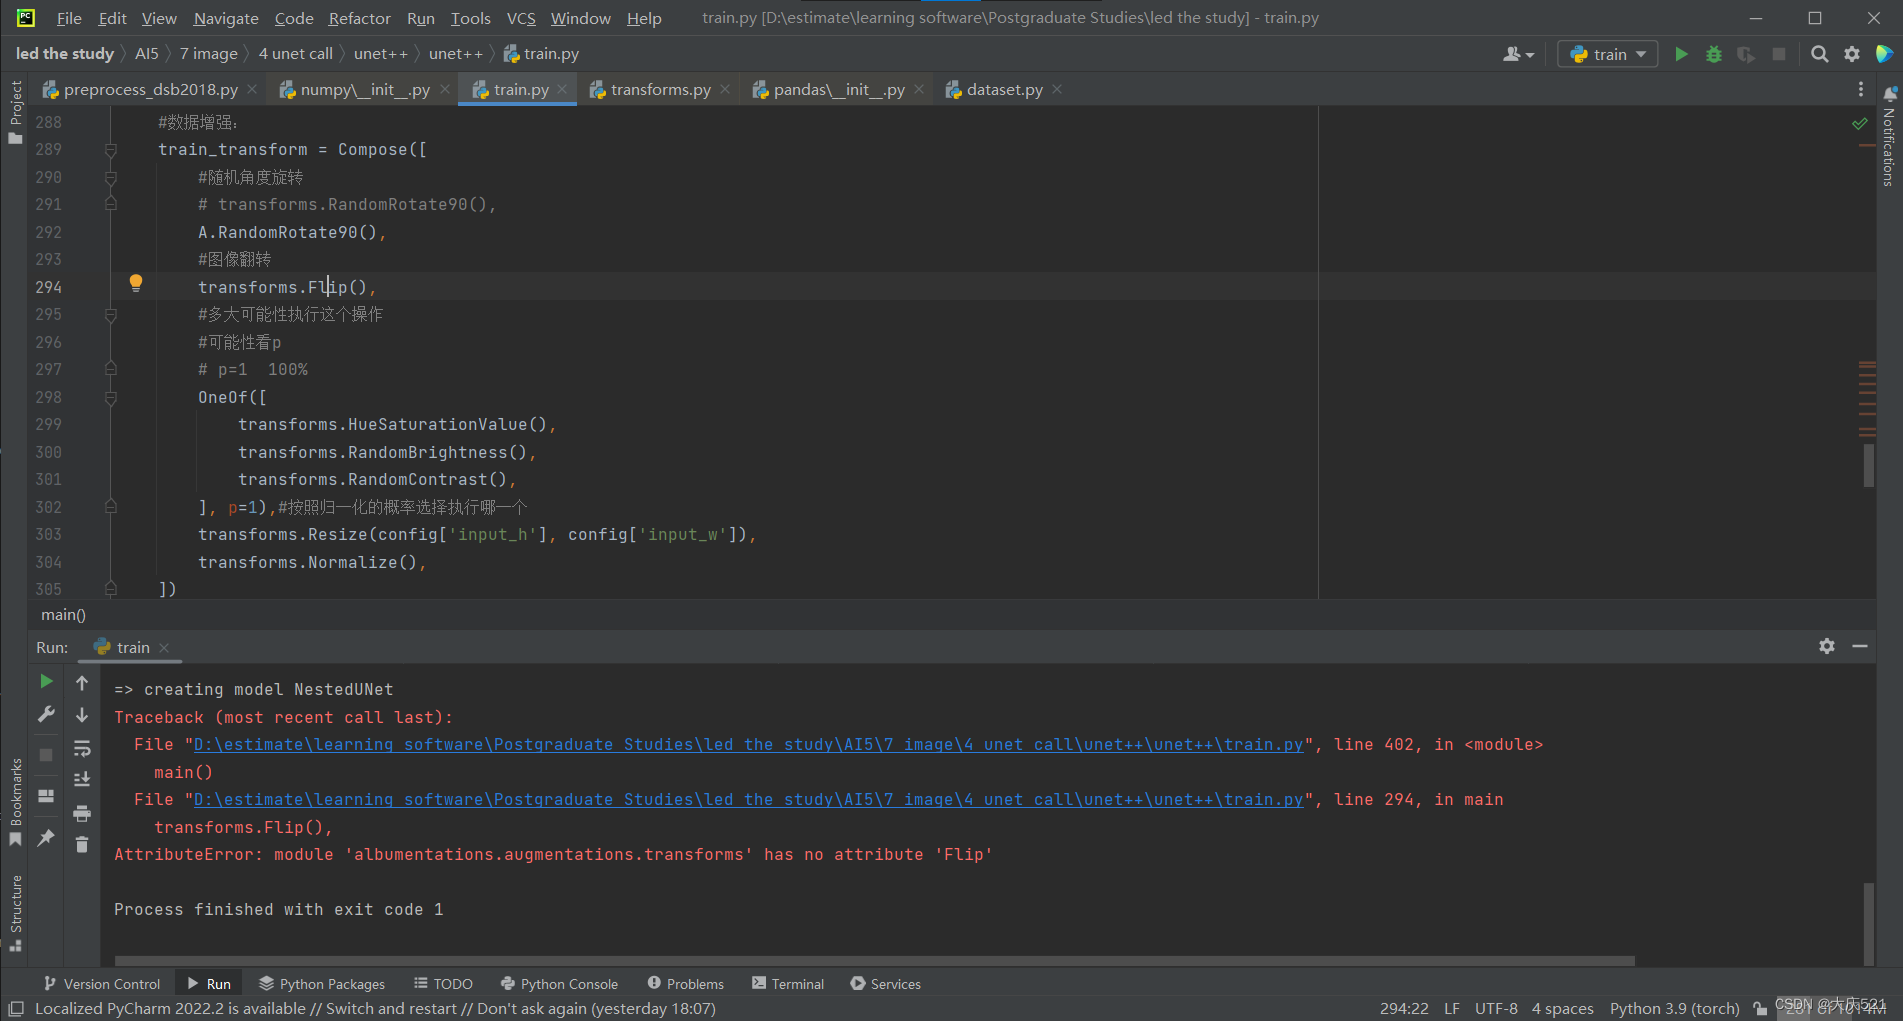Open hidden editor tabs via the ellipsis

pyautogui.click(x=1860, y=89)
